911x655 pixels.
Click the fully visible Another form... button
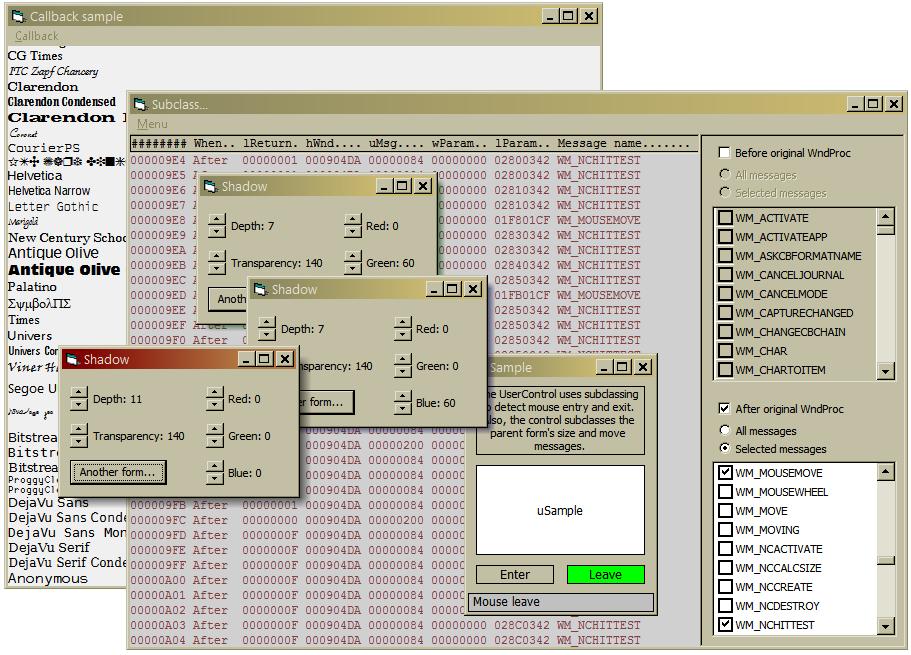click(x=117, y=472)
